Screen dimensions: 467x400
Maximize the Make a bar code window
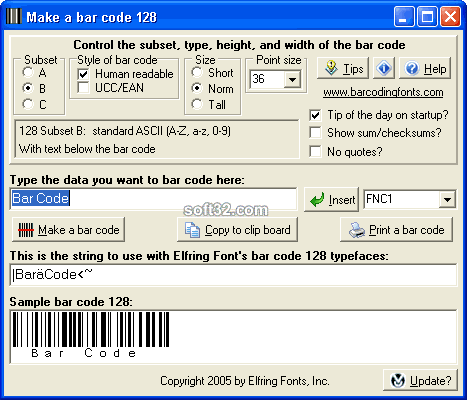[x=427, y=17]
